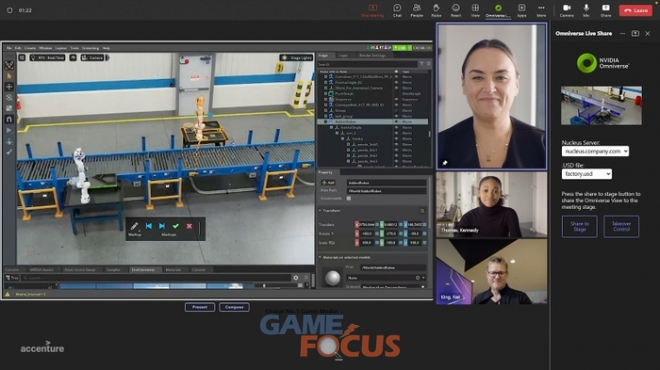Select the Rotate tool in viewport toolbar
This screenshot has height=370, width=660.
[9, 98]
